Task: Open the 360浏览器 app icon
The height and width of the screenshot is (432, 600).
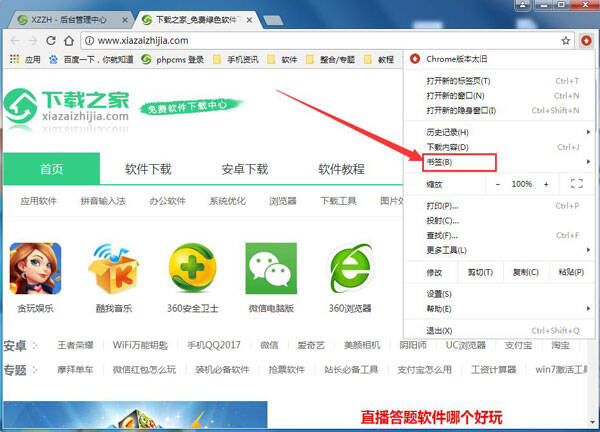Action: [x=350, y=269]
